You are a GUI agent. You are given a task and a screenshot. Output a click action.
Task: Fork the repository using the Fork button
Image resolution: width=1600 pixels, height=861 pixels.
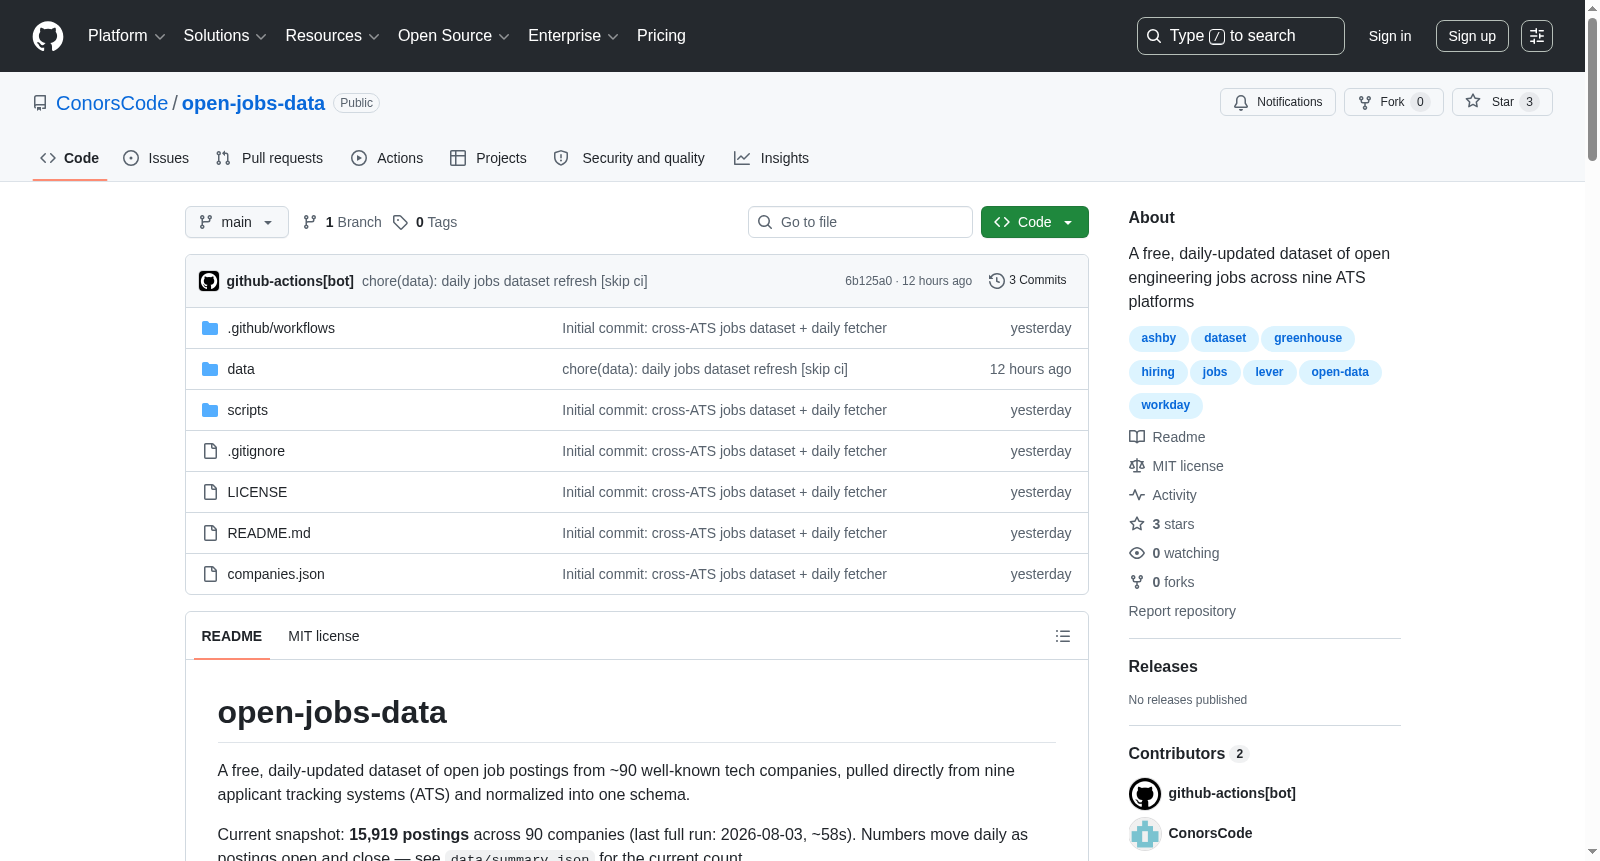click(1394, 102)
